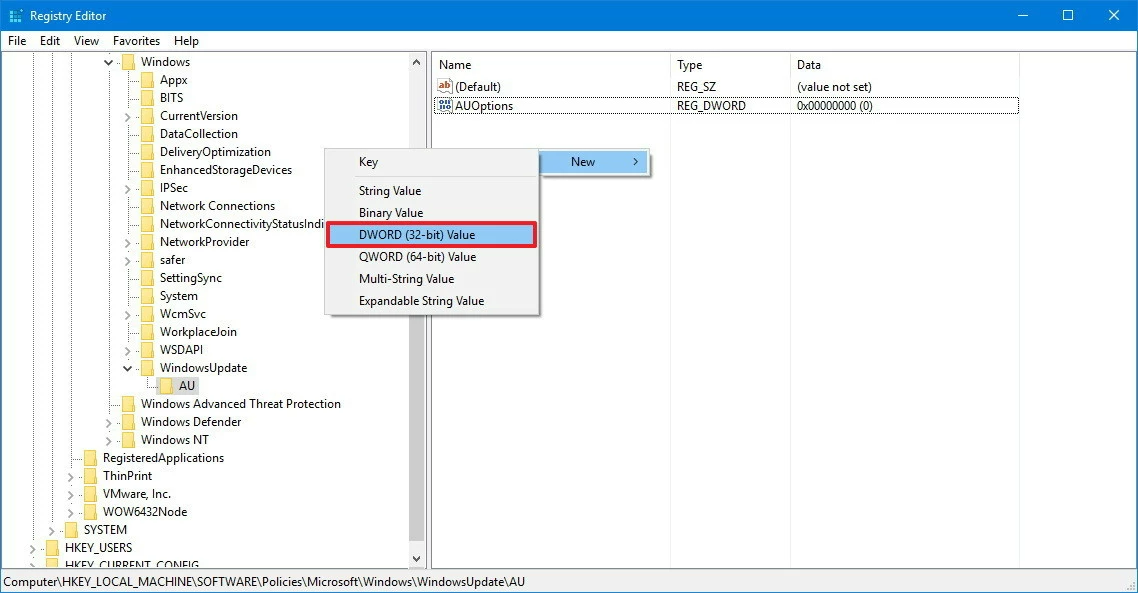Screen dimensions: 1138x593
Task: Click the Windows Defender folder icon
Action: coord(128,422)
